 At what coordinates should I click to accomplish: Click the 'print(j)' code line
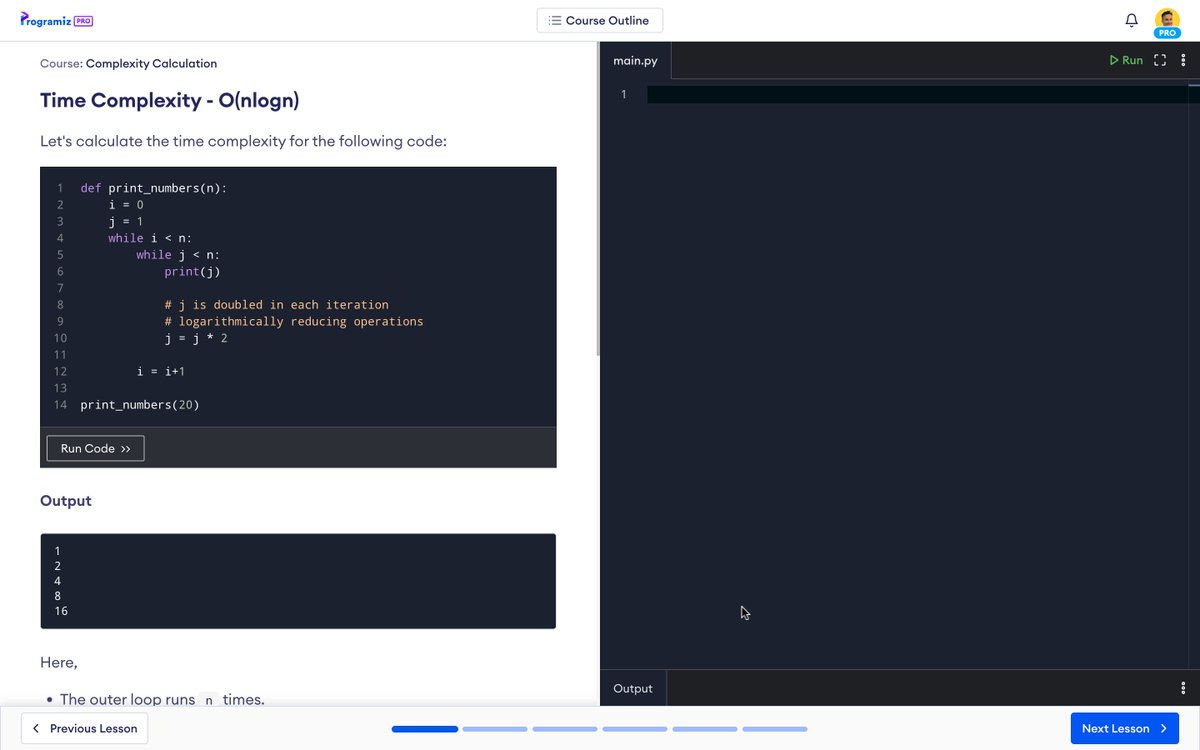[x=192, y=271]
